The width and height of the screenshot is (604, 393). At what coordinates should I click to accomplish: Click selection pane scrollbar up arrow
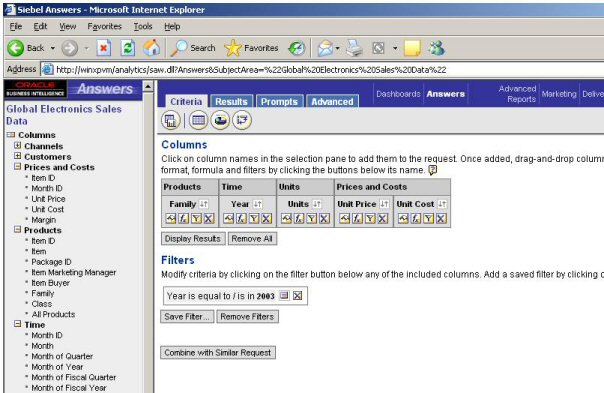click(148, 86)
